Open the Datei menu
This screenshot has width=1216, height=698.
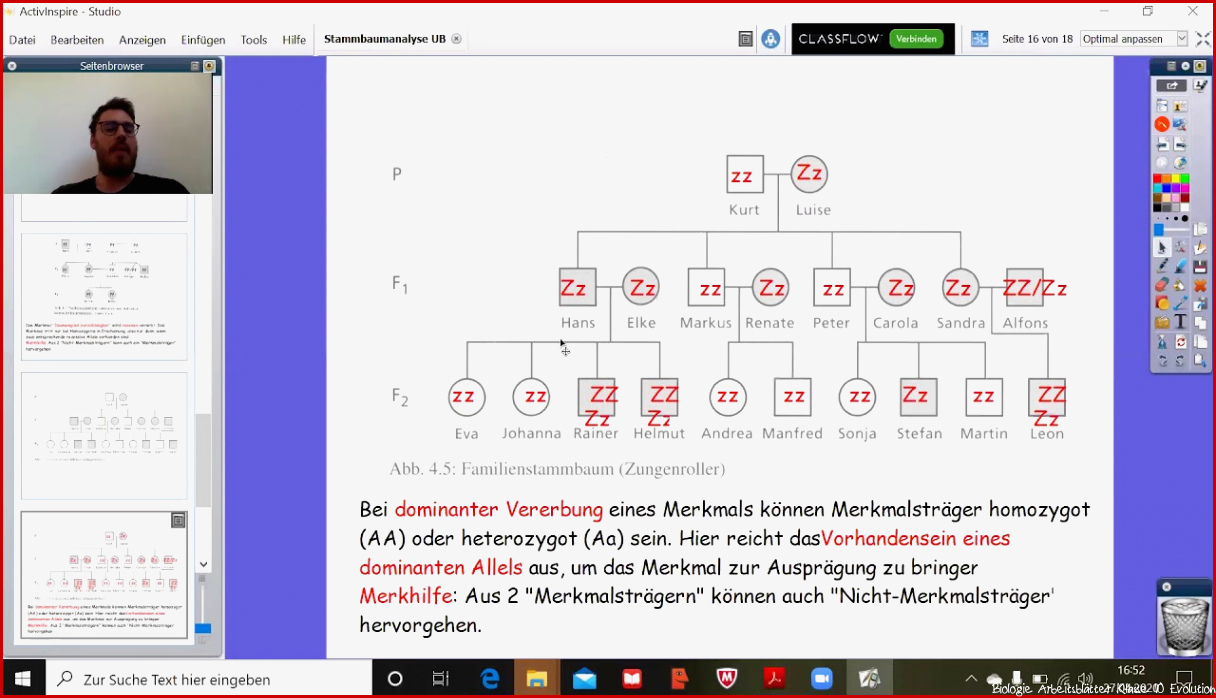[x=22, y=40]
